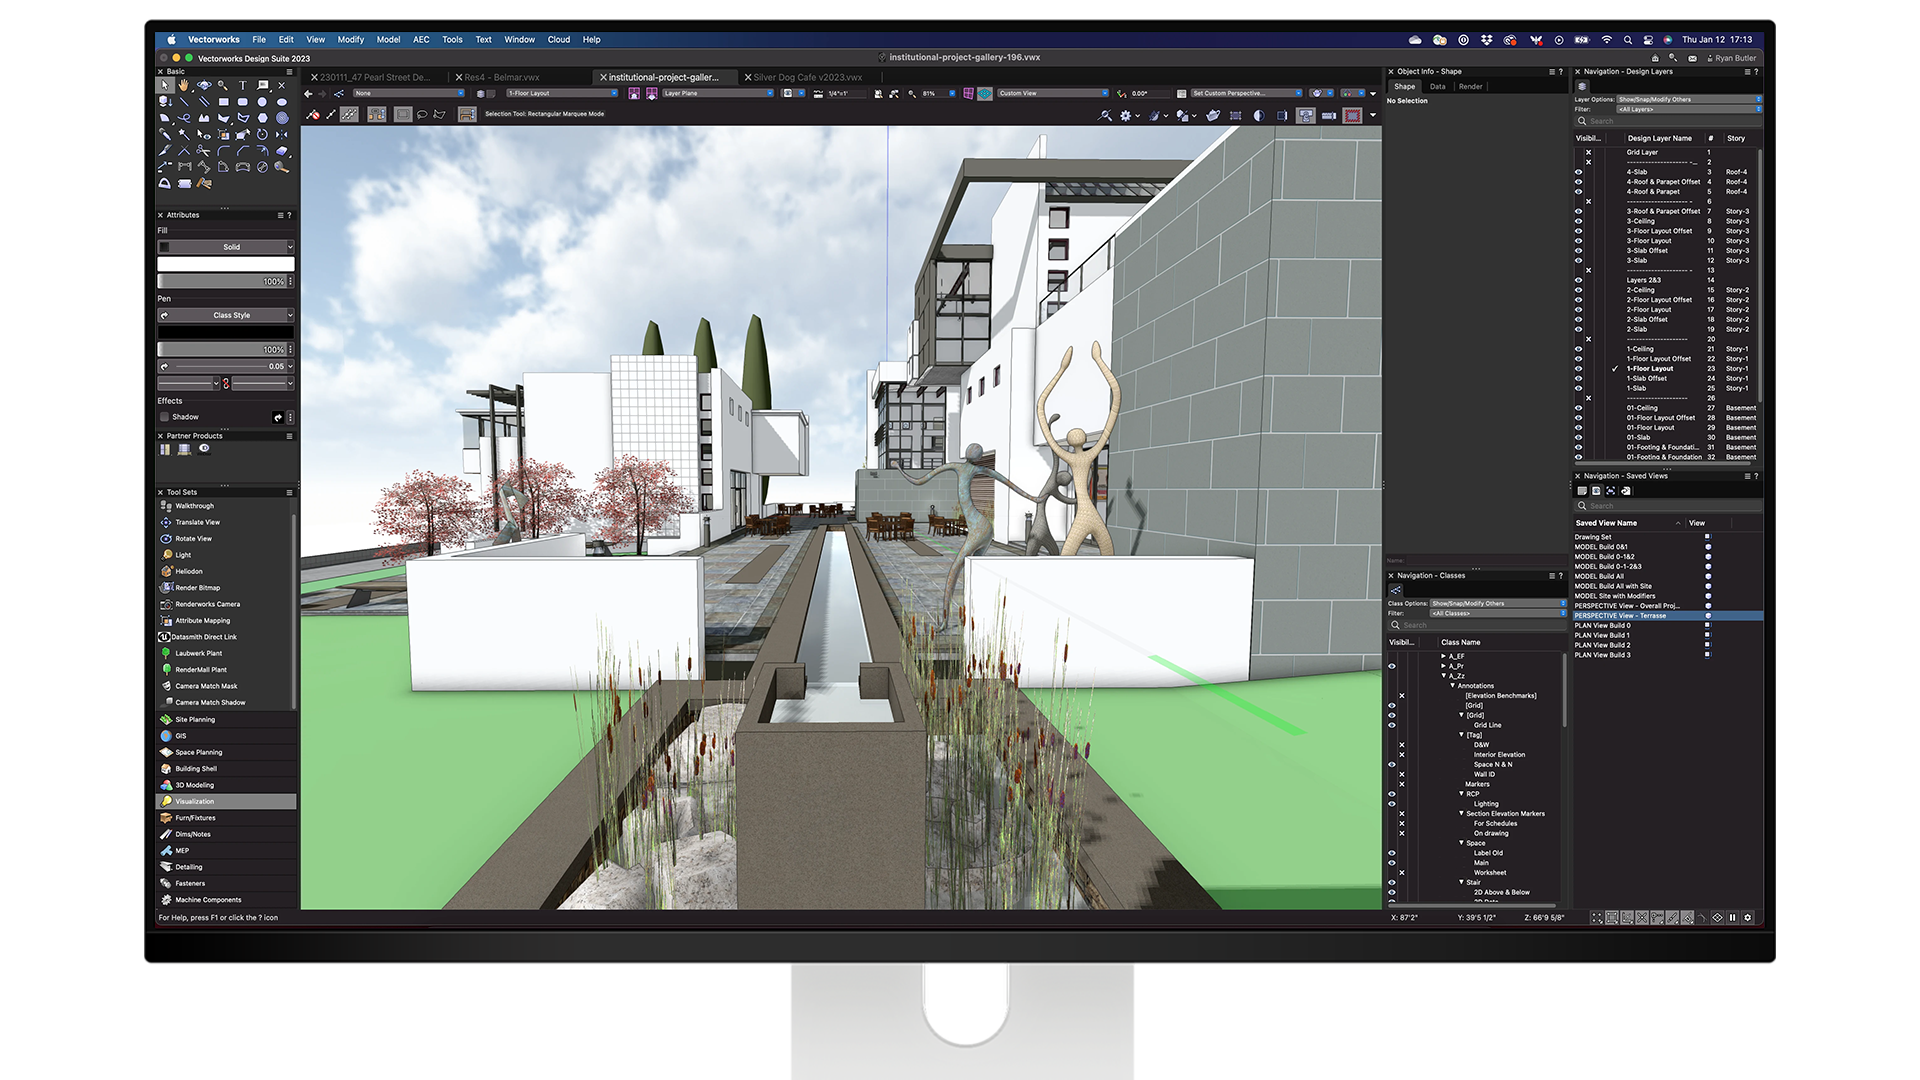Viewport: 1920px width, 1080px height.
Task: Choose the Tape Measure tool
Action: 281,167
